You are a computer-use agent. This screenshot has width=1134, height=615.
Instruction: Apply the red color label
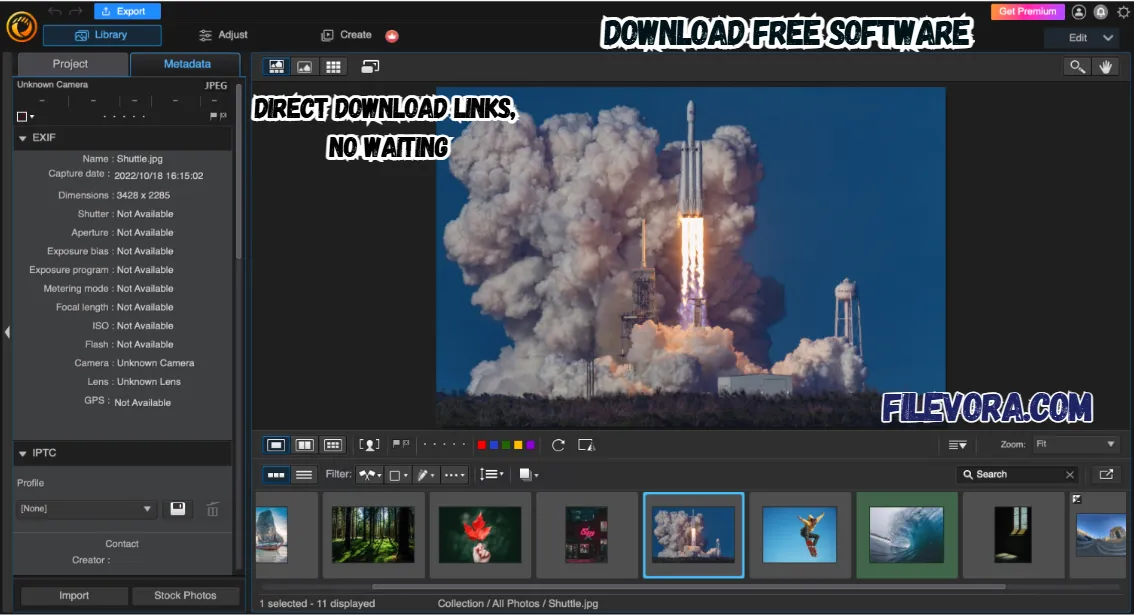pos(481,444)
